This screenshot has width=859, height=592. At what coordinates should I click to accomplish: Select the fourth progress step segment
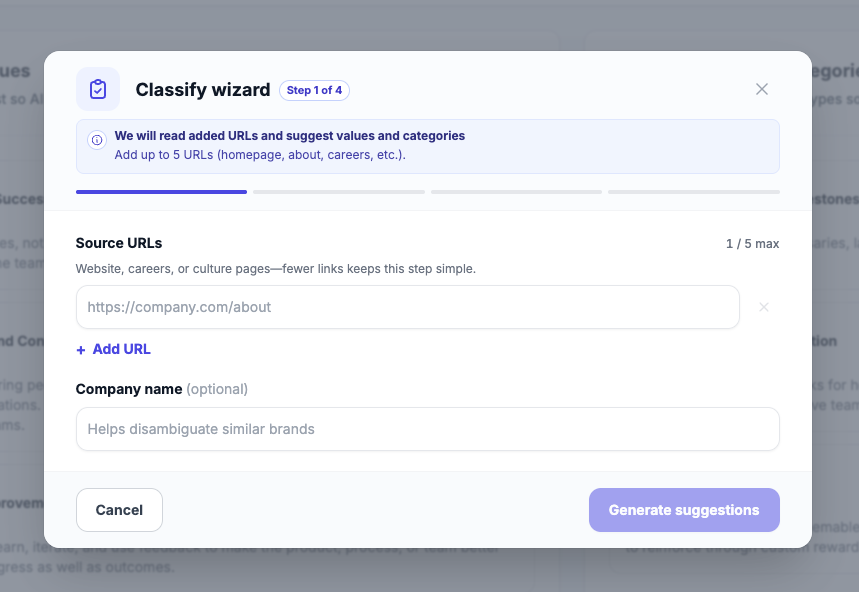point(694,191)
